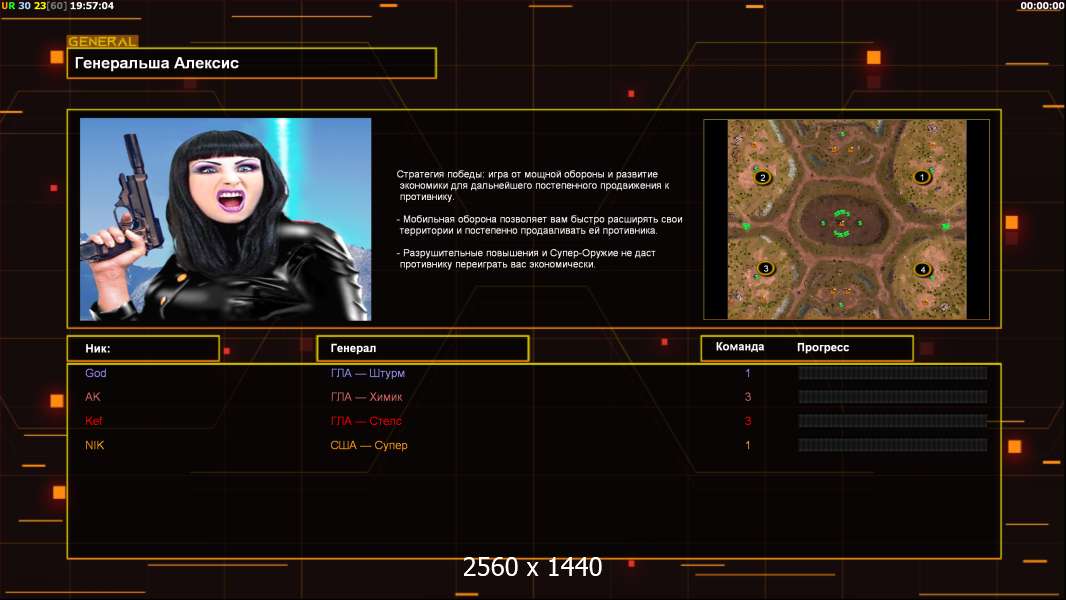Viewport: 1066px width, 600px height.
Task: Click General Alexis portrait image
Action: [x=225, y=219]
